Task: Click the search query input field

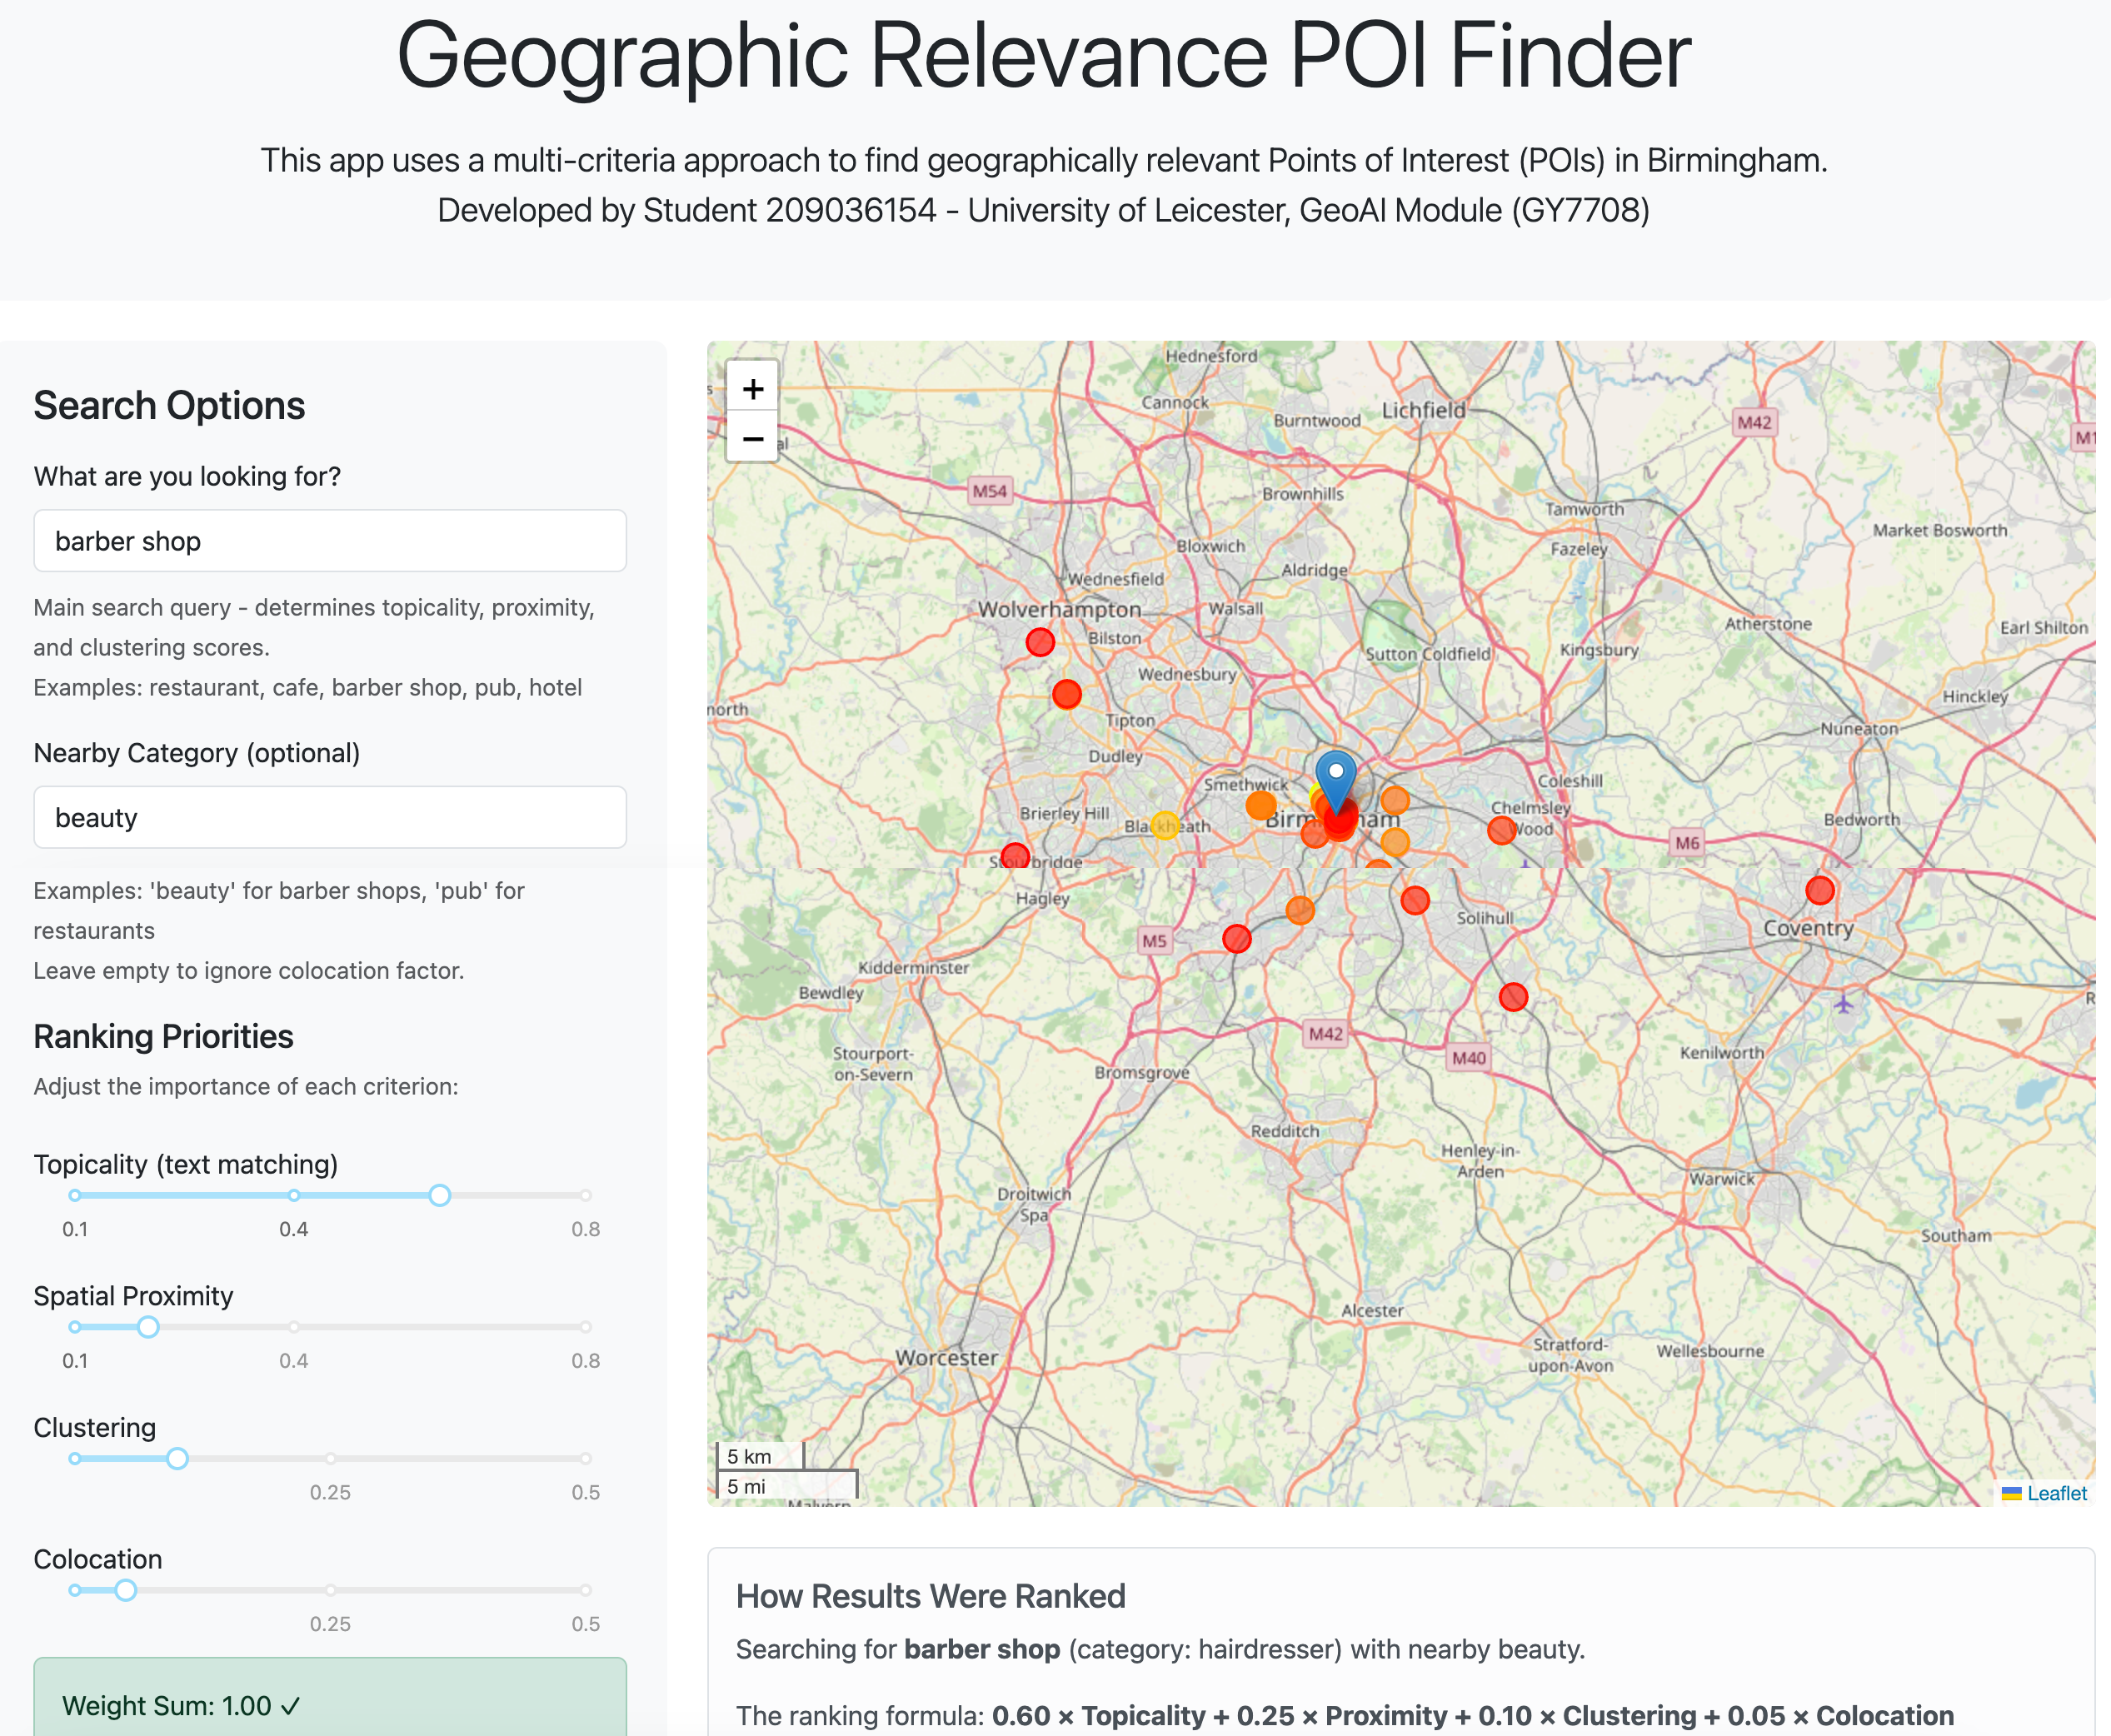Action: pyautogui.click(x=330, y=541)
